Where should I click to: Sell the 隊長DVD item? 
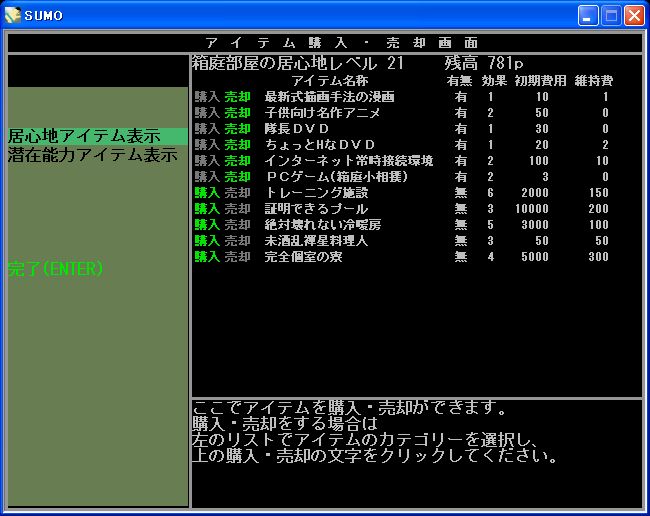click(x=237, y=129)
